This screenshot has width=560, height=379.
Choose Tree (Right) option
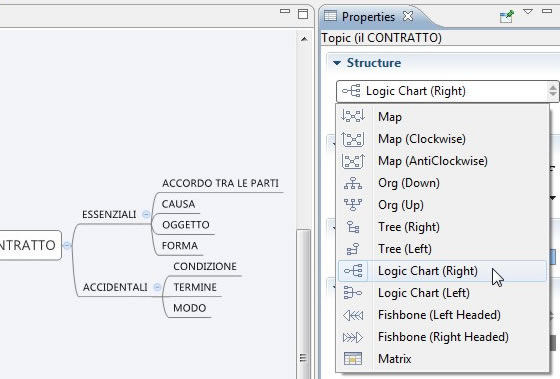[442, 227]
